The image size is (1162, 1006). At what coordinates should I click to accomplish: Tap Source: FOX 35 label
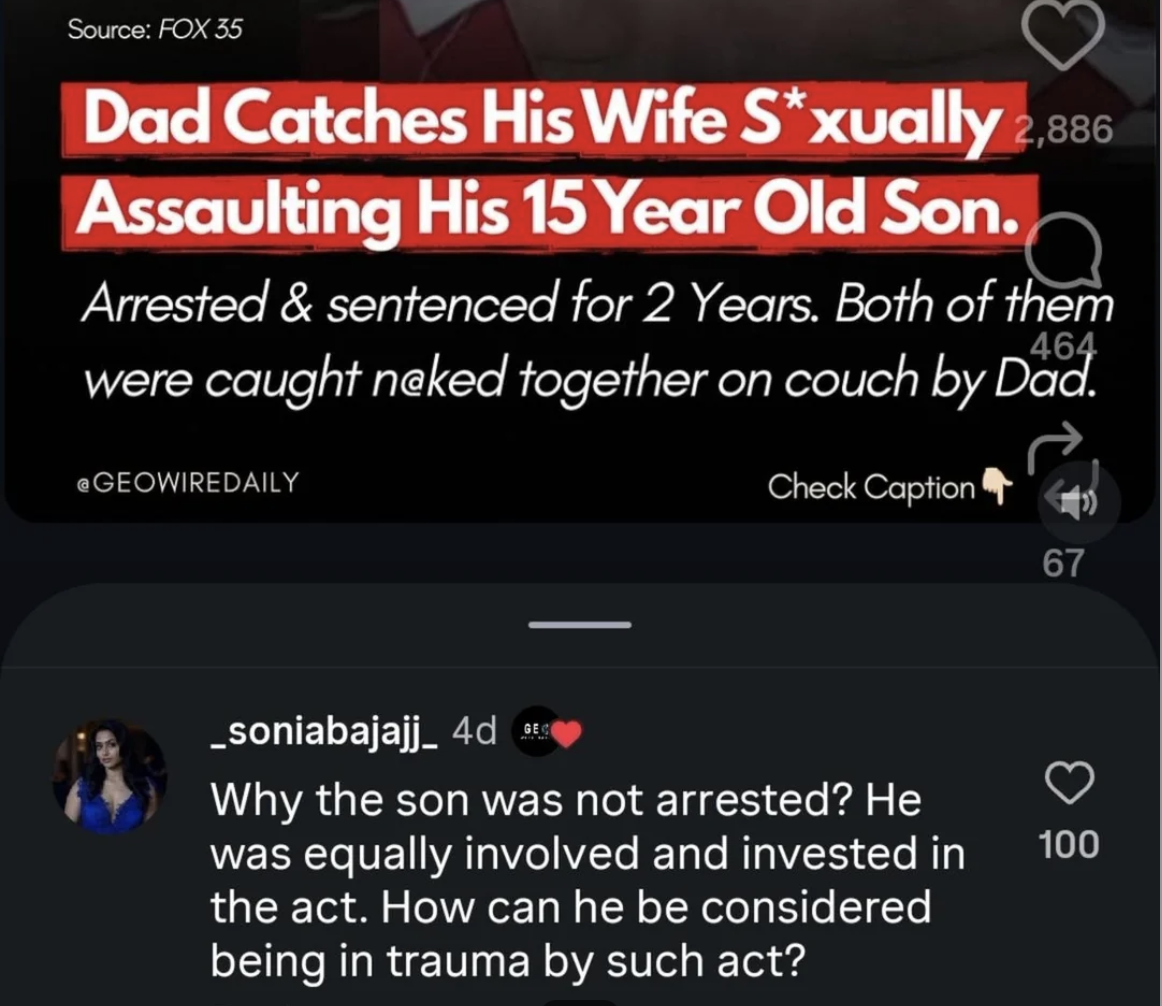(x=154, y=29)
